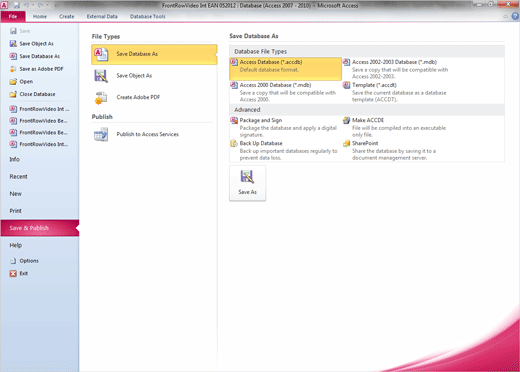The height and width of the screenshot is (372, 520).
Task: Click the Make ACCDE icon
Action: (x=346, y=120)
